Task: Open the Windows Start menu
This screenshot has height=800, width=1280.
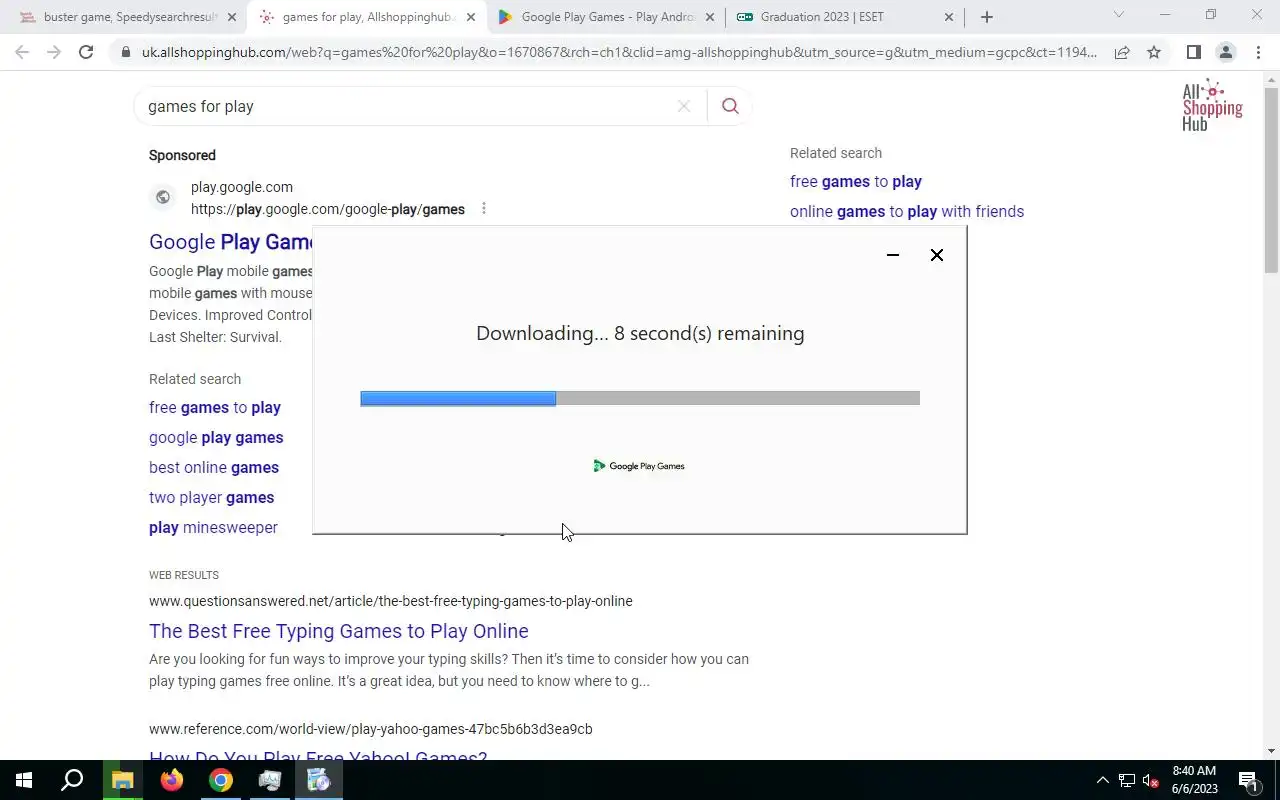Action: coord(24,780)
